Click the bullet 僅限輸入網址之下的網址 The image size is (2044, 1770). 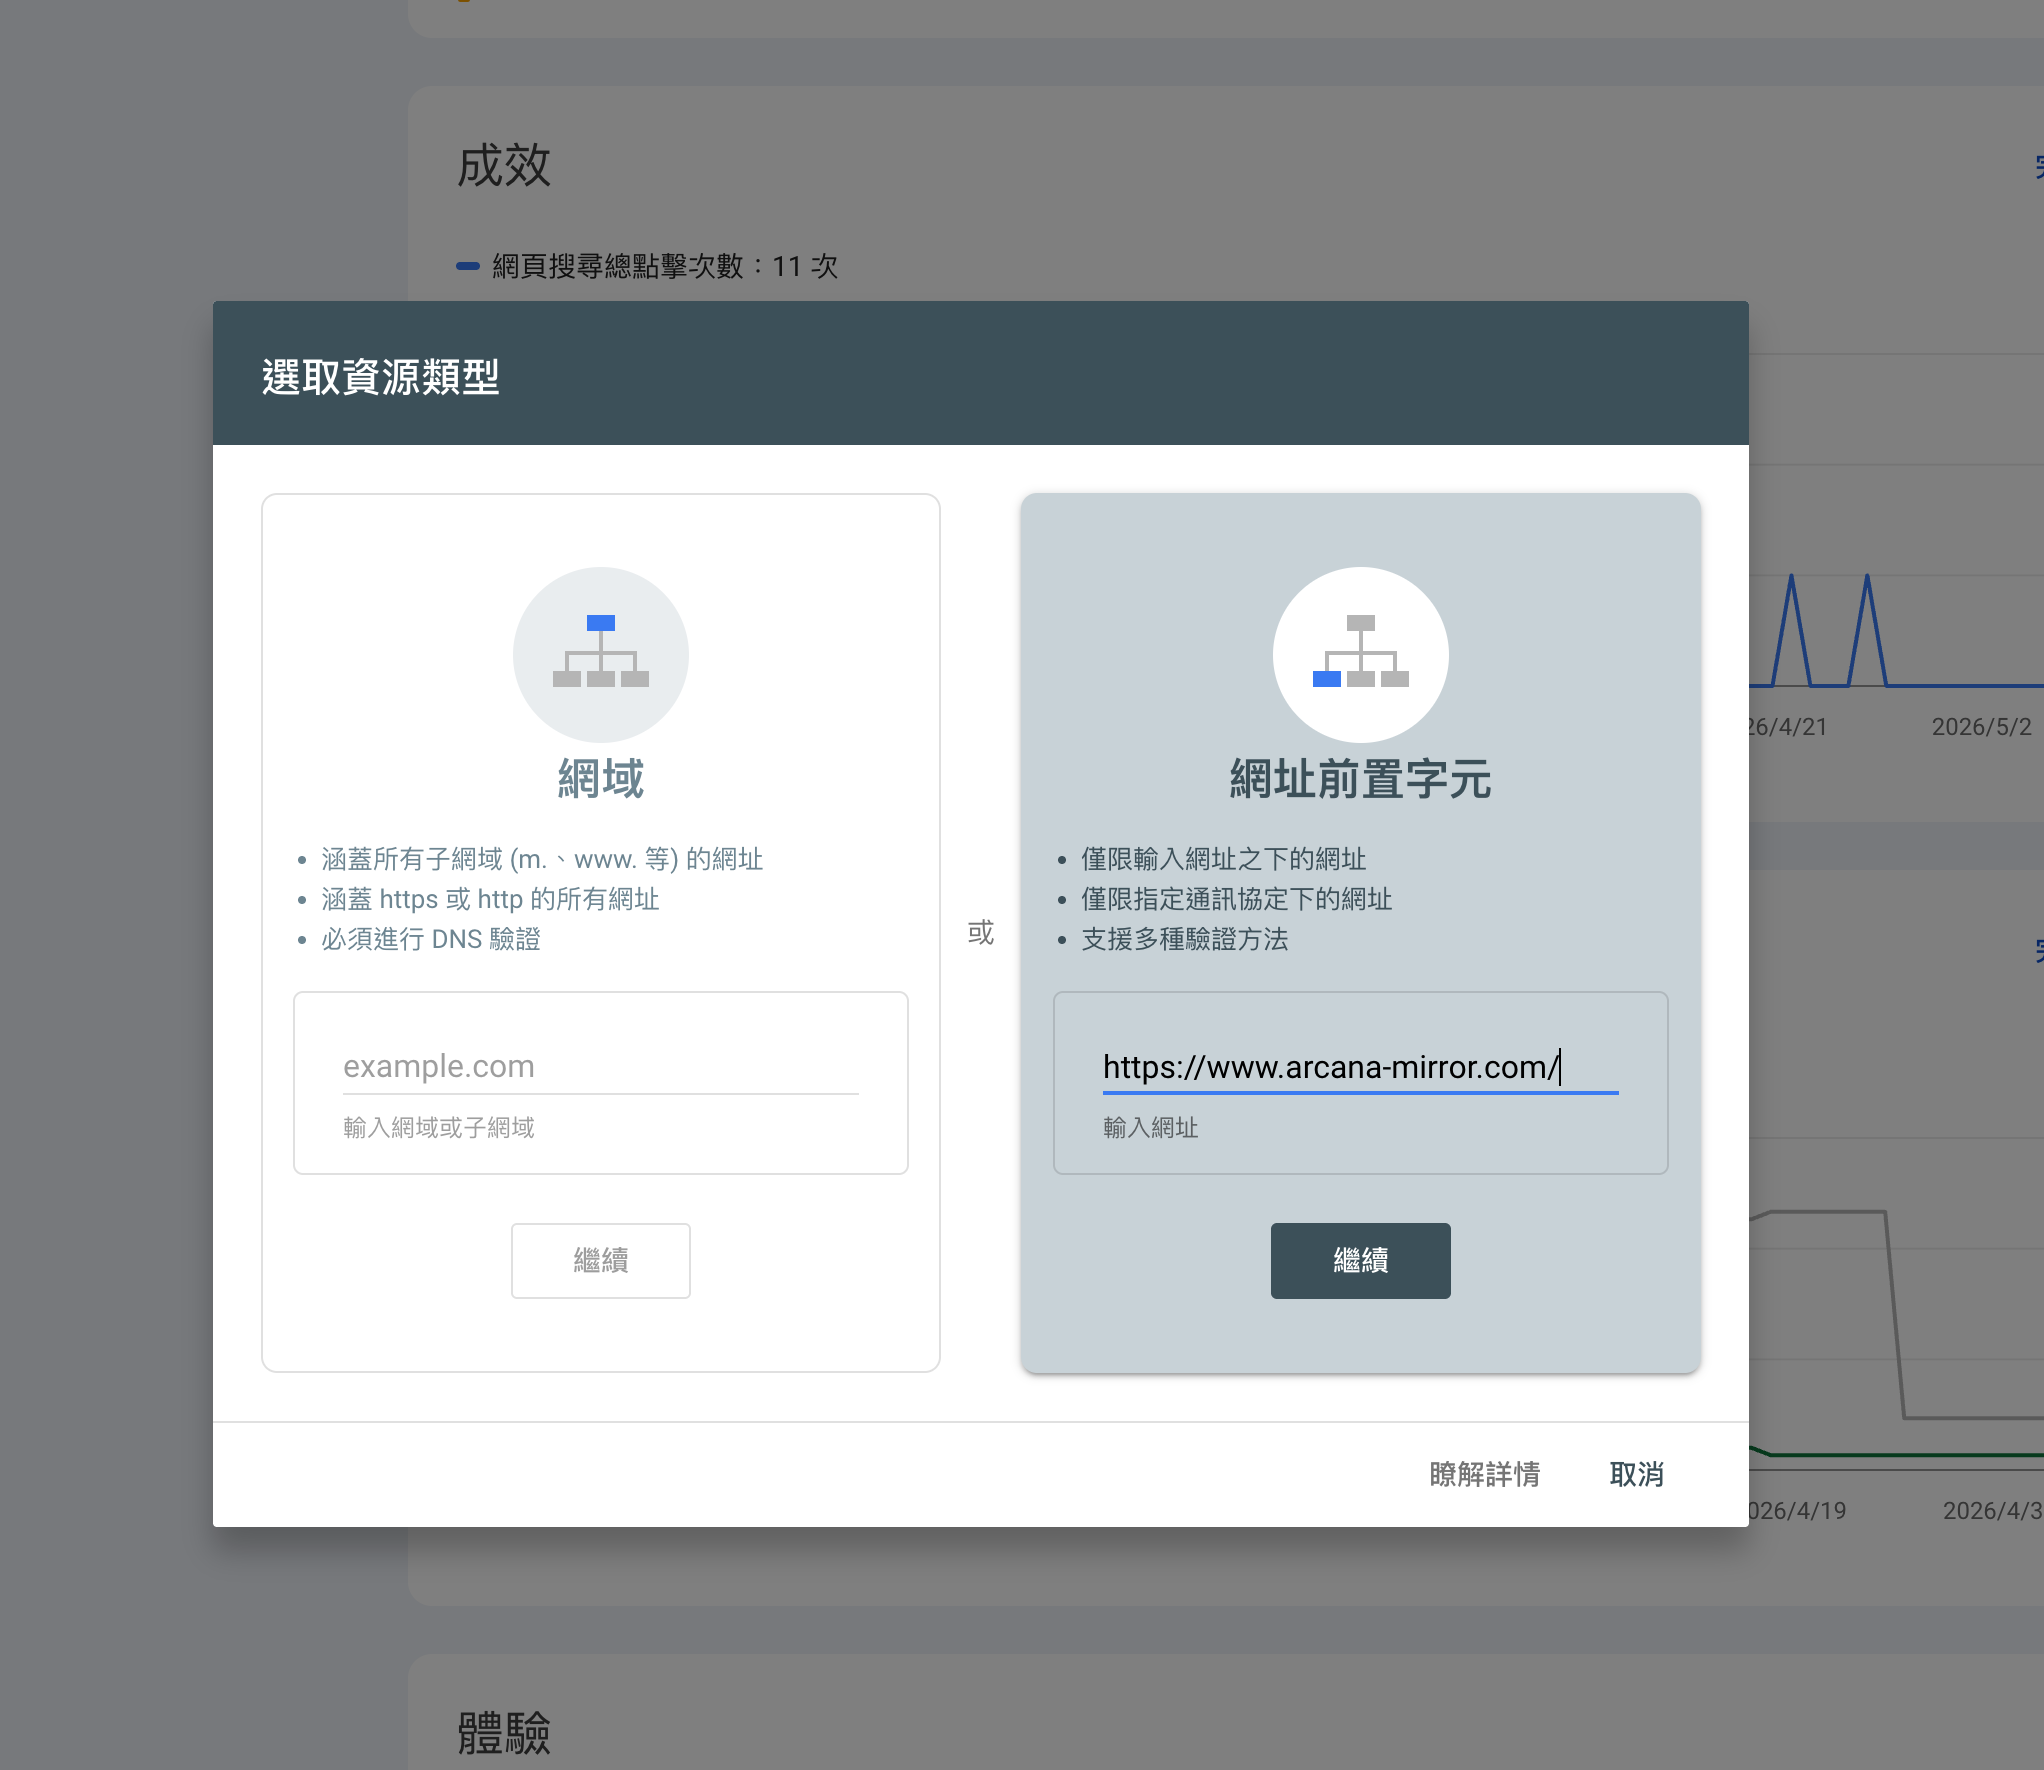[x=1223, y=859]
